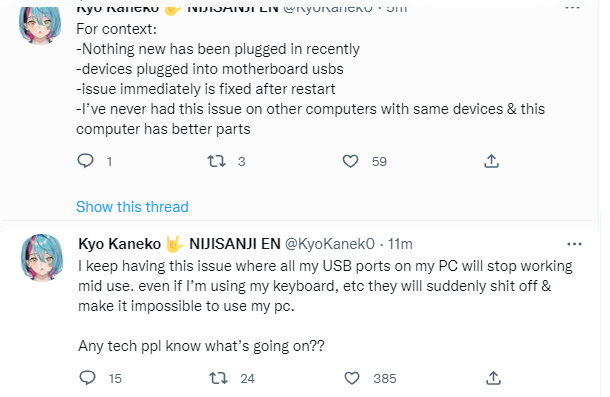
Task: Retweet the USB ports issue tweet
Action: (218, 378)
